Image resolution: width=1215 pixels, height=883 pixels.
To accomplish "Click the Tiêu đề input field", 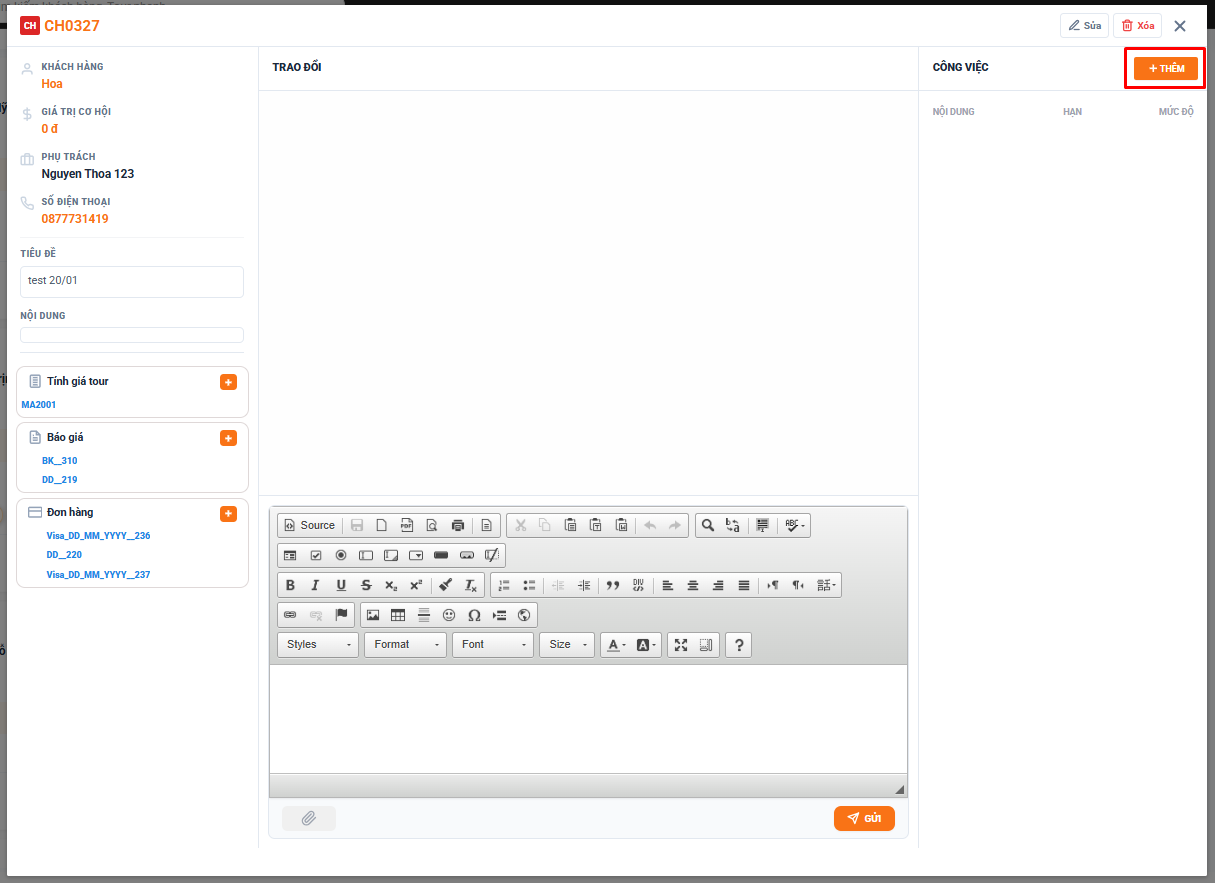I will (x=131, y=281).
